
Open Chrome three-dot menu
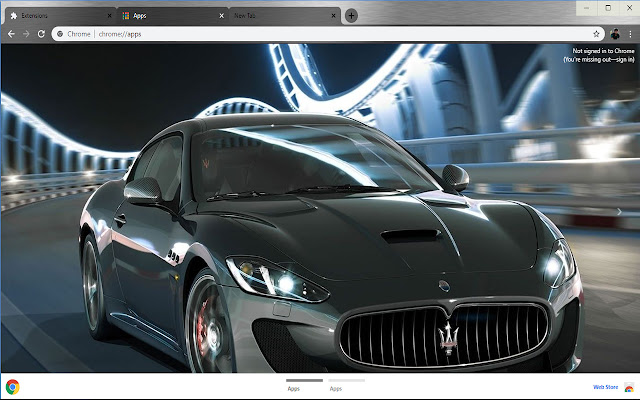point(631,34)
